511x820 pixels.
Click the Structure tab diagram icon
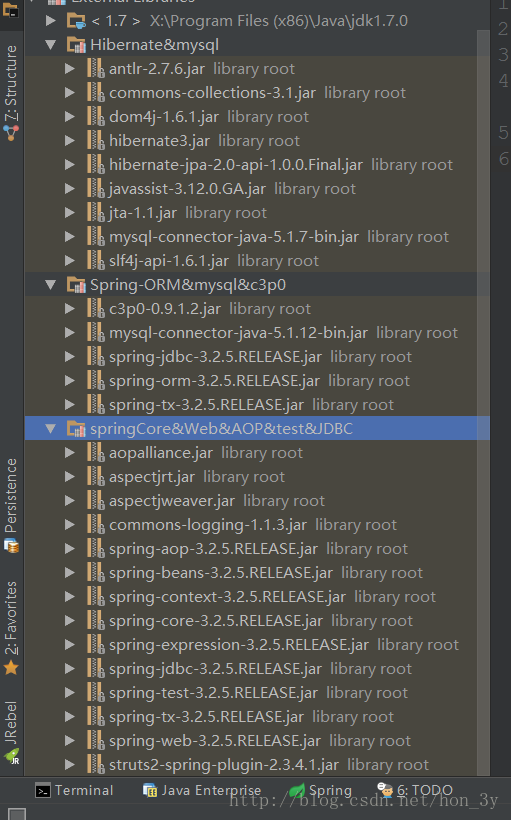pos(11,133)
